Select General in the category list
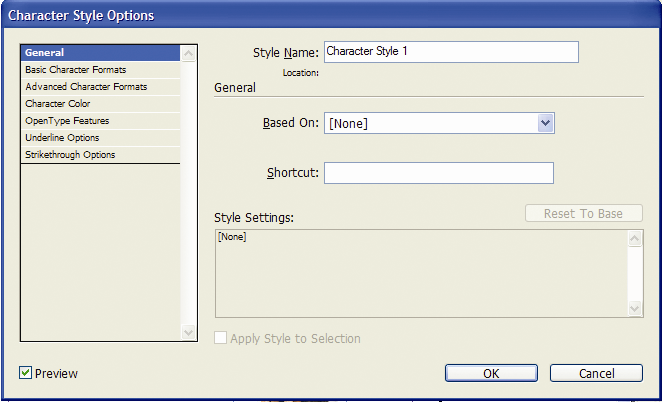Screen dimensions: 662x402 pos(100,53)
